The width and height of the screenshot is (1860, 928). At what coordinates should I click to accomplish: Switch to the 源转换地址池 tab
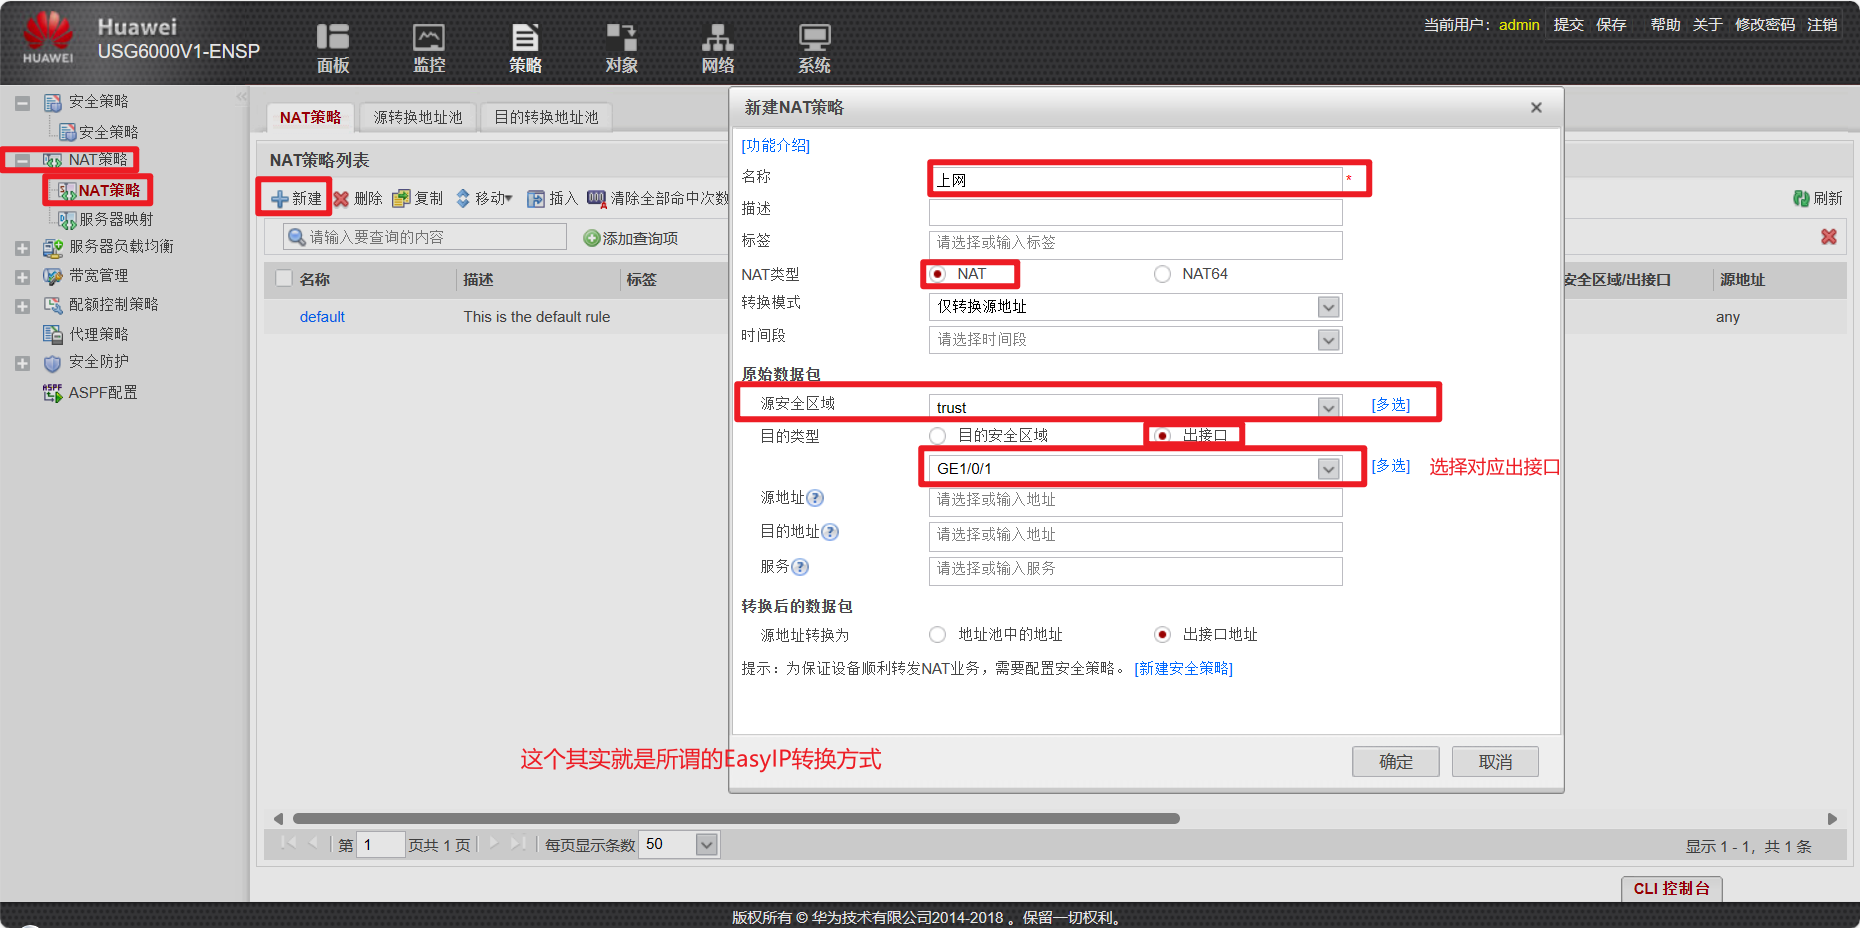[x=418, y=117]
